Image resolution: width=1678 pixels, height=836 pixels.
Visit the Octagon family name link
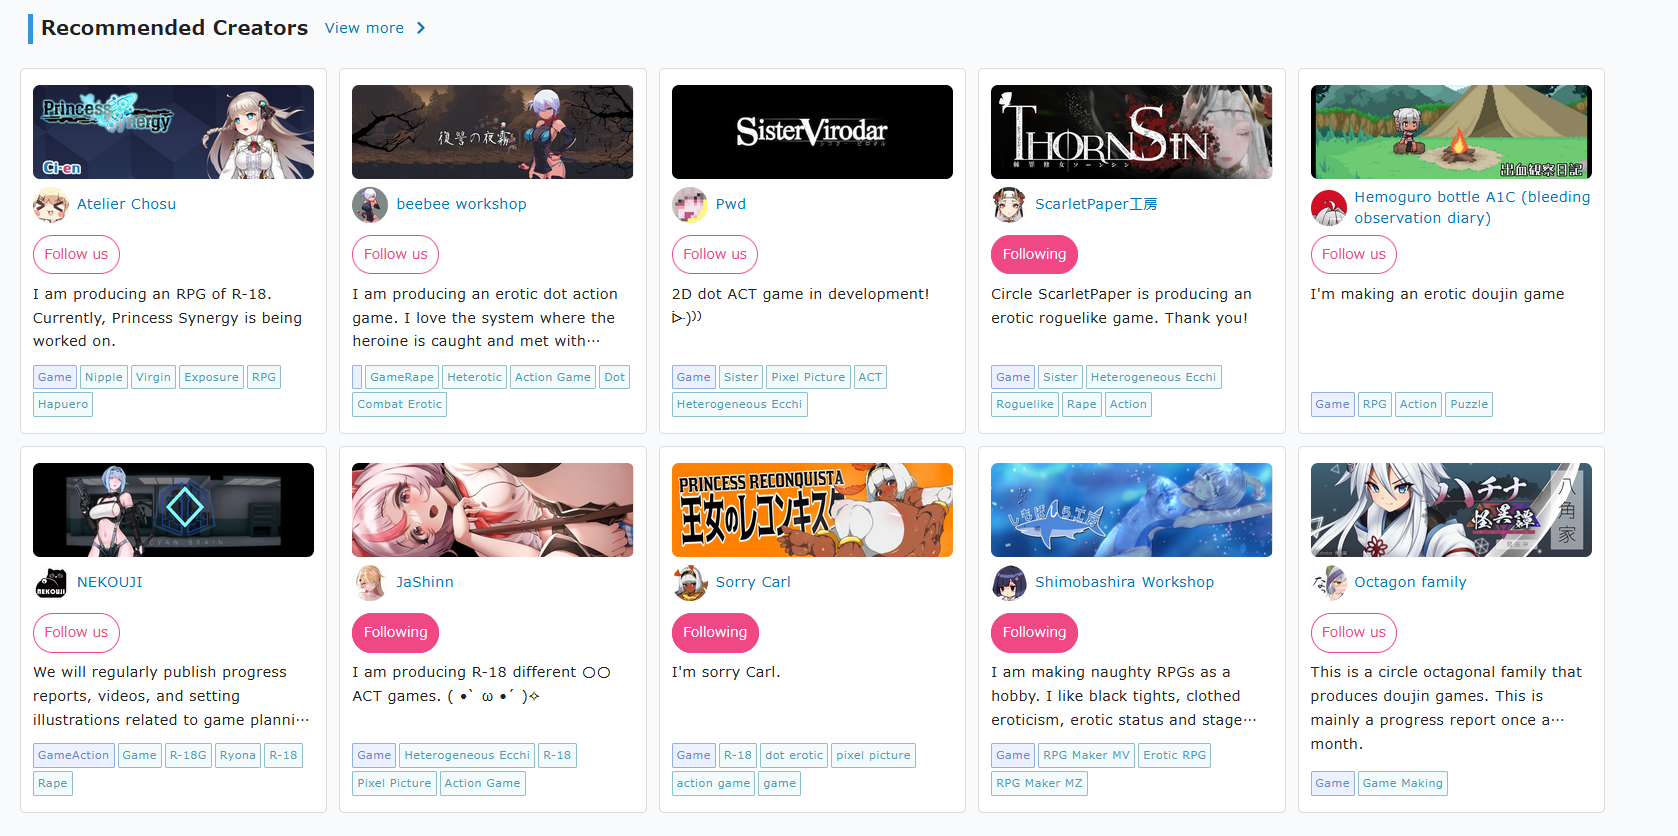[x=1410, y=582]
